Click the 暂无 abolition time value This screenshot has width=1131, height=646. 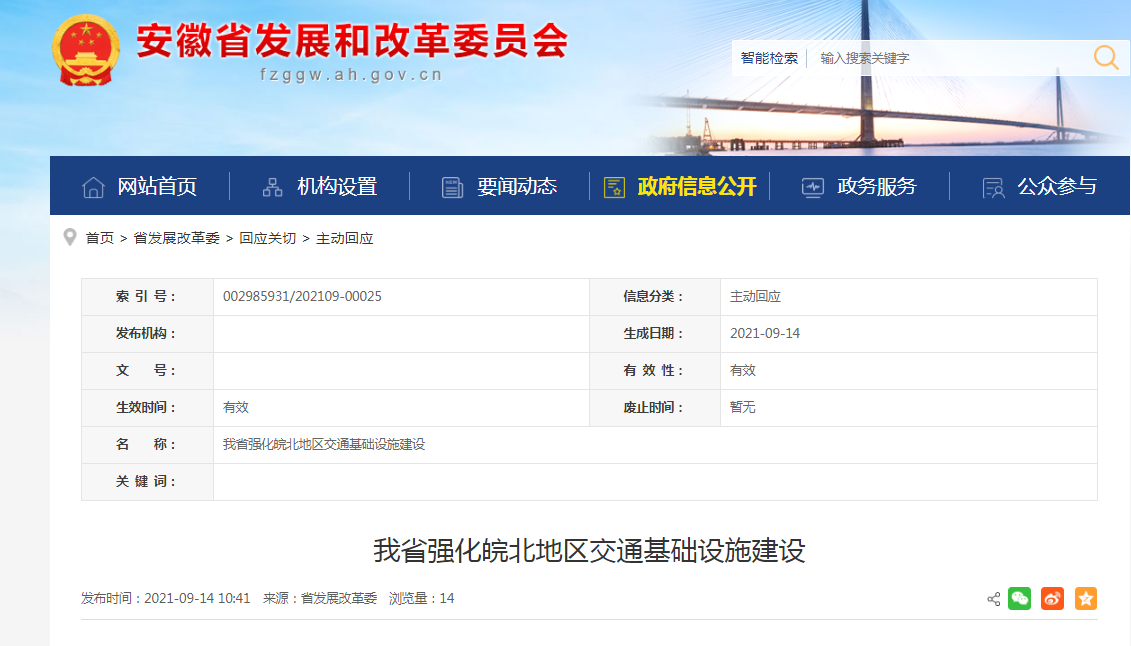(x=742, y=407)
